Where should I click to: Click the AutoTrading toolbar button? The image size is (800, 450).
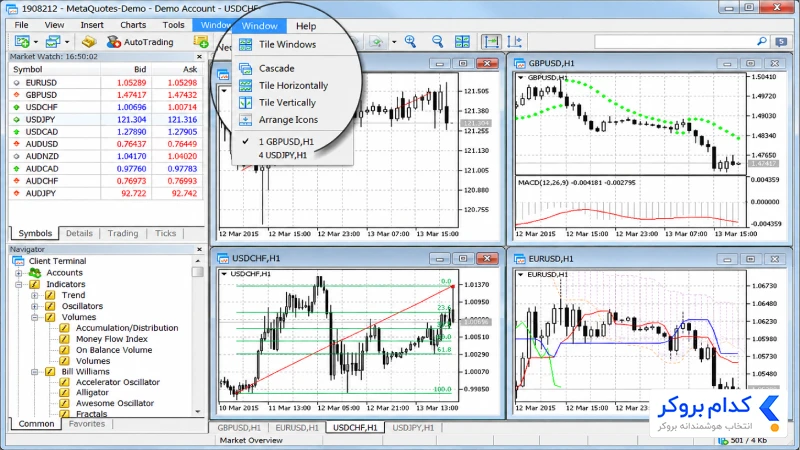pyautogui.click(x=140, y=42)
